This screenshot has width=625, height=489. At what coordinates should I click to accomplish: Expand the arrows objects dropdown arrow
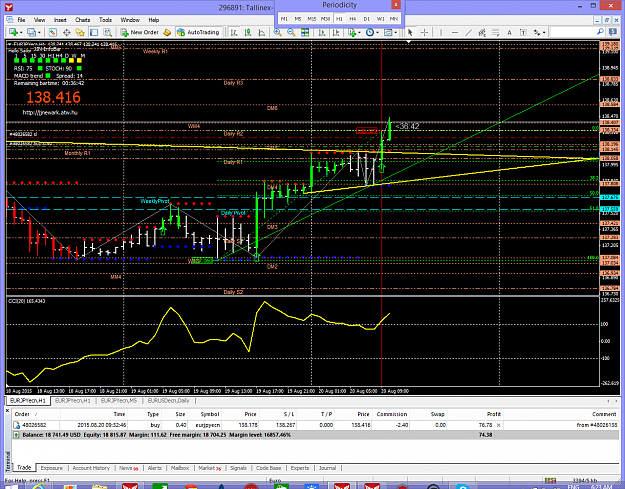pyautogui.click(x=544, y=33)
